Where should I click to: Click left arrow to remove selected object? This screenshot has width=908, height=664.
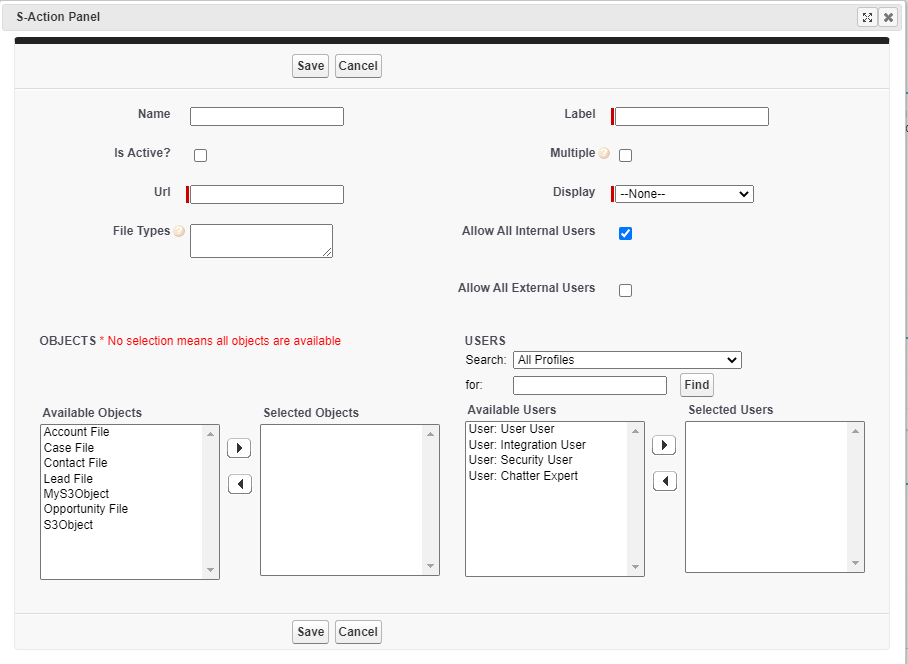239,484
